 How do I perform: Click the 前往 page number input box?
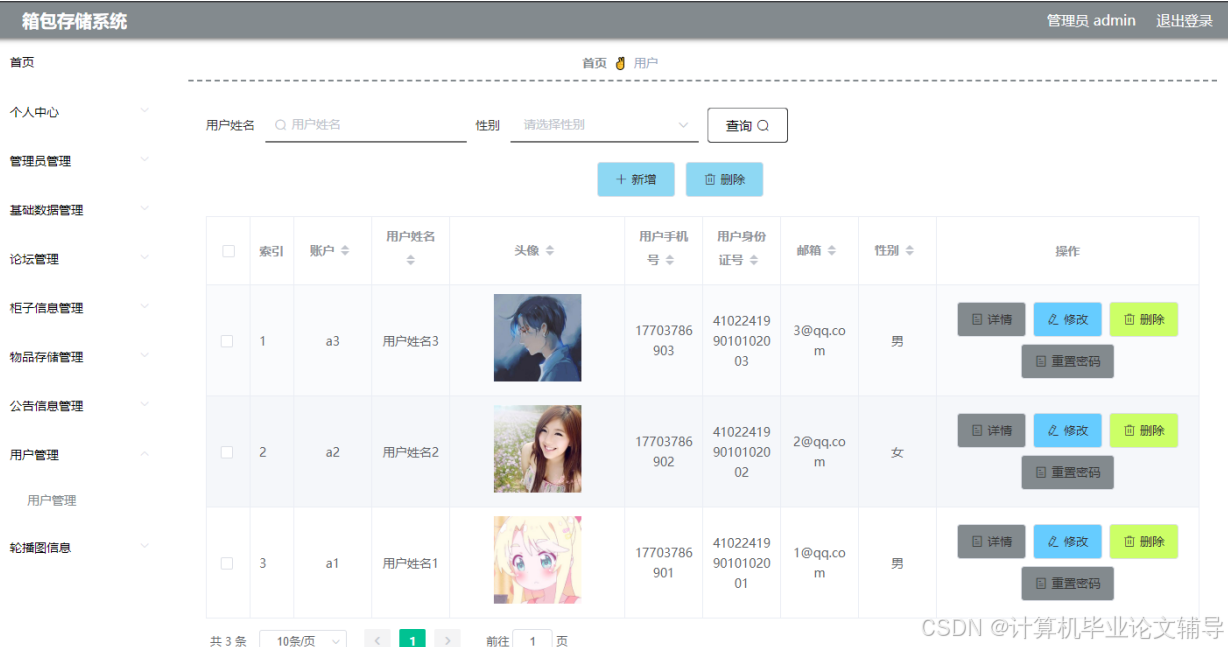click(x=532, y=641)
